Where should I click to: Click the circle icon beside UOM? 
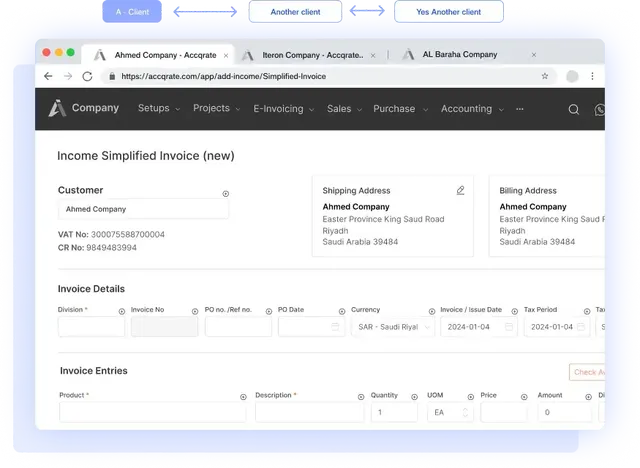coord(471,397)
